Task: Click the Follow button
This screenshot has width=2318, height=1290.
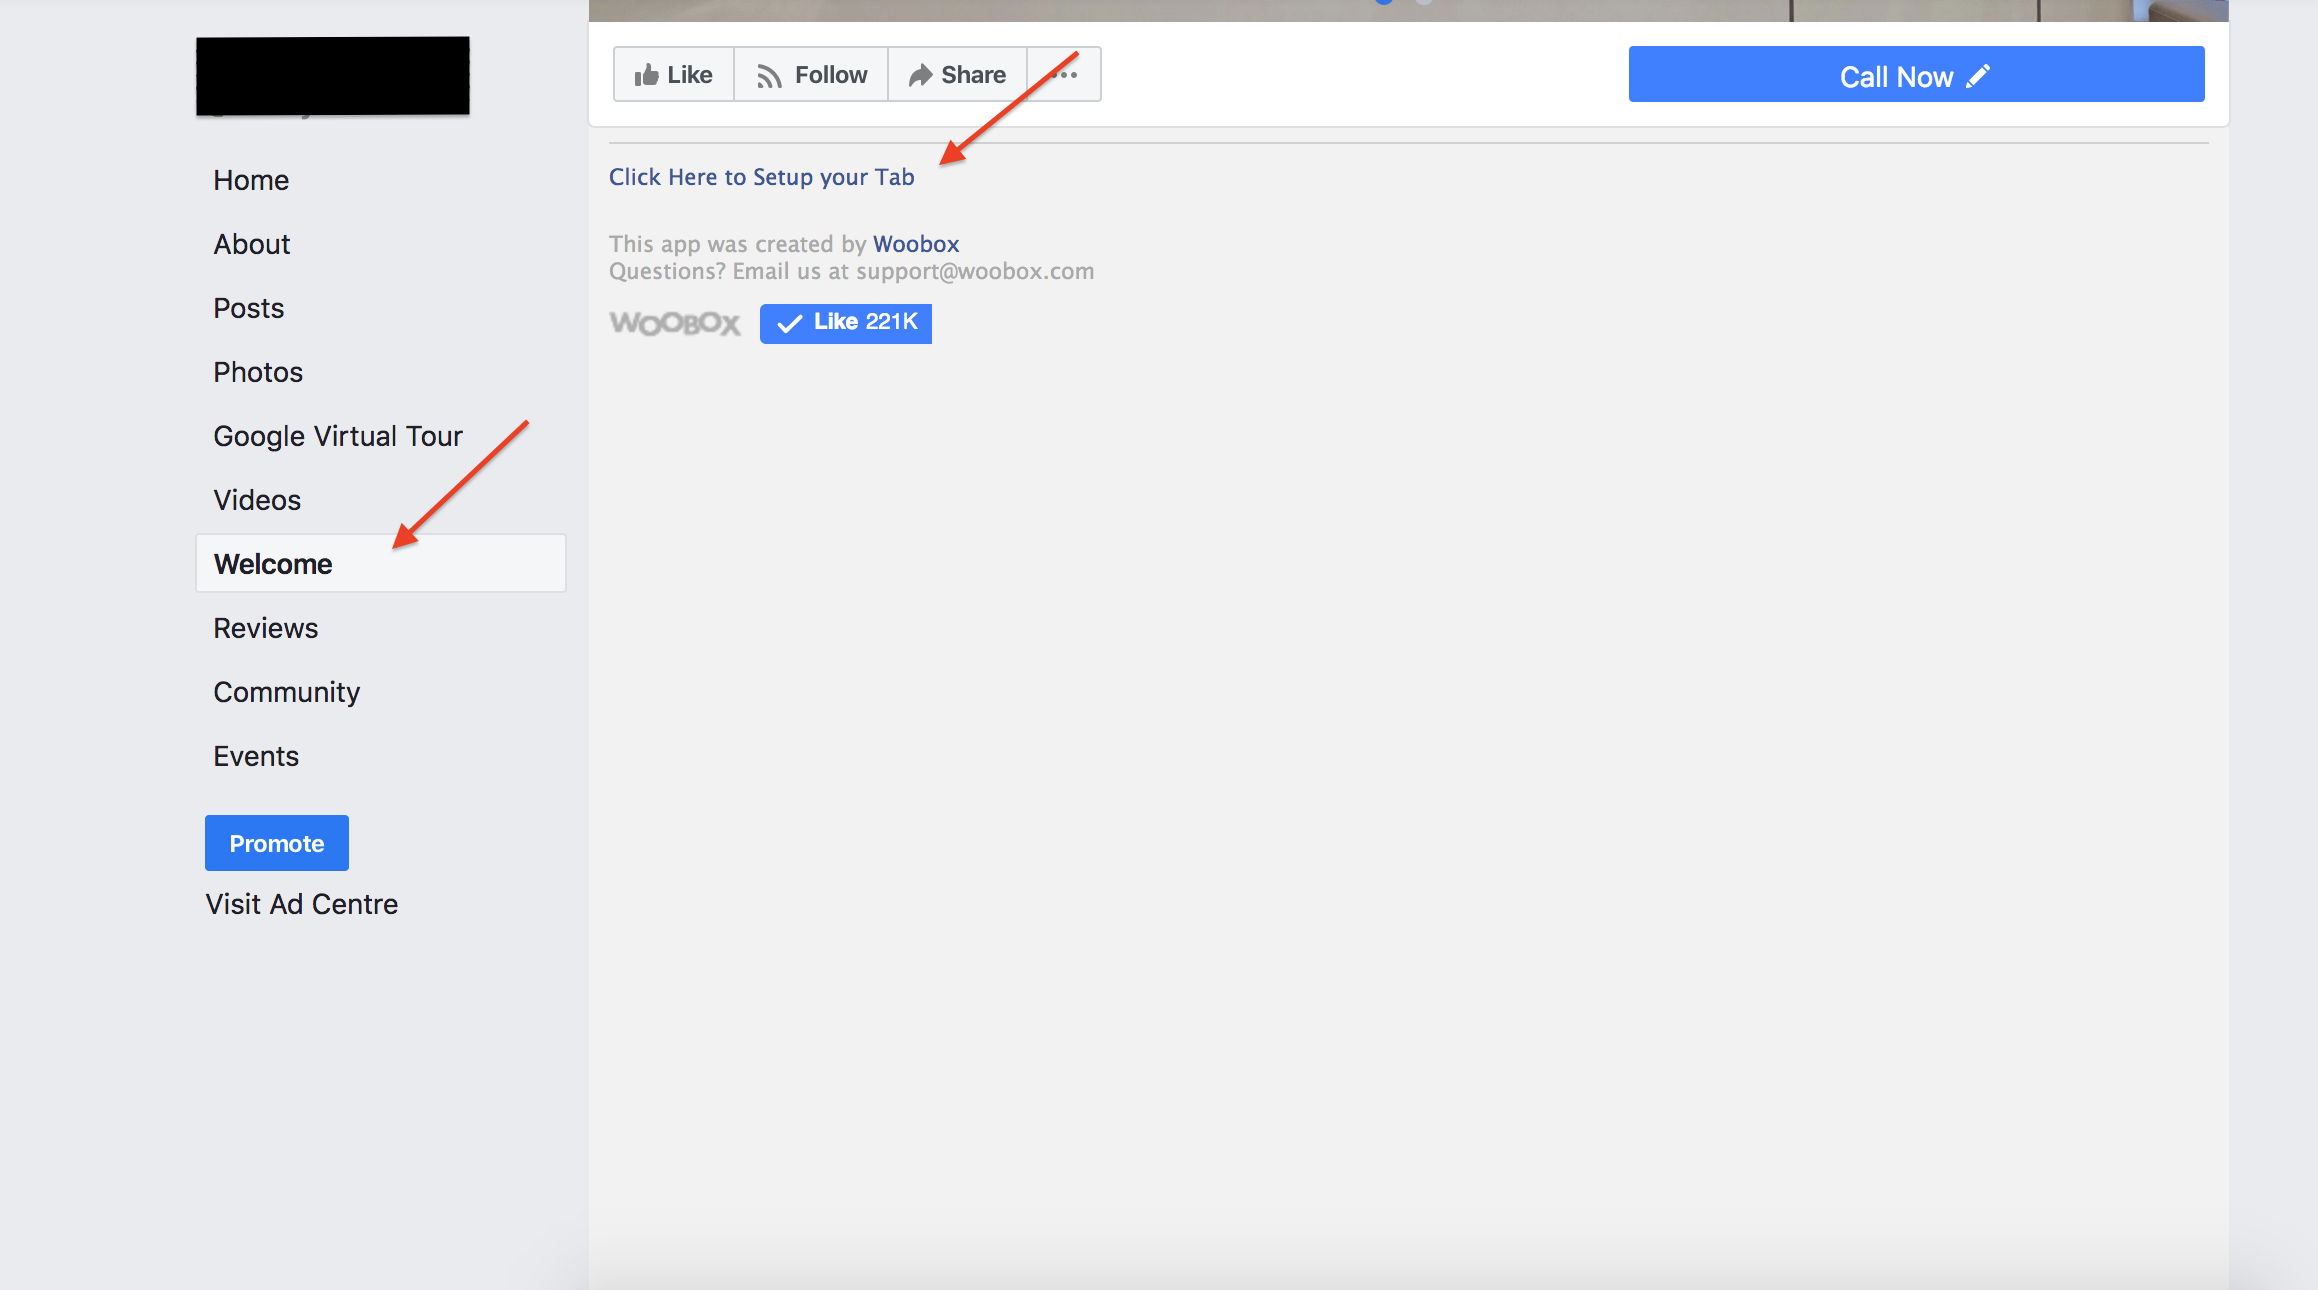Action: 811,75
